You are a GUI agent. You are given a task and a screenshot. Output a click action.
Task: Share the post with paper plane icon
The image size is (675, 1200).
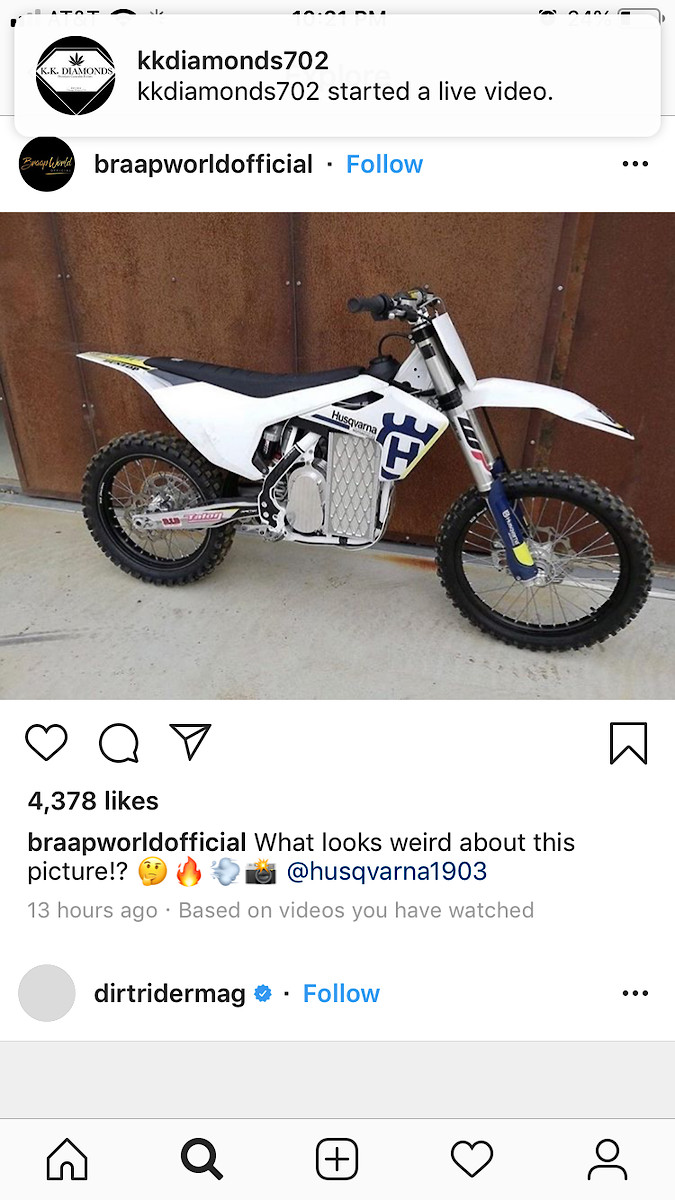point(190,742)
